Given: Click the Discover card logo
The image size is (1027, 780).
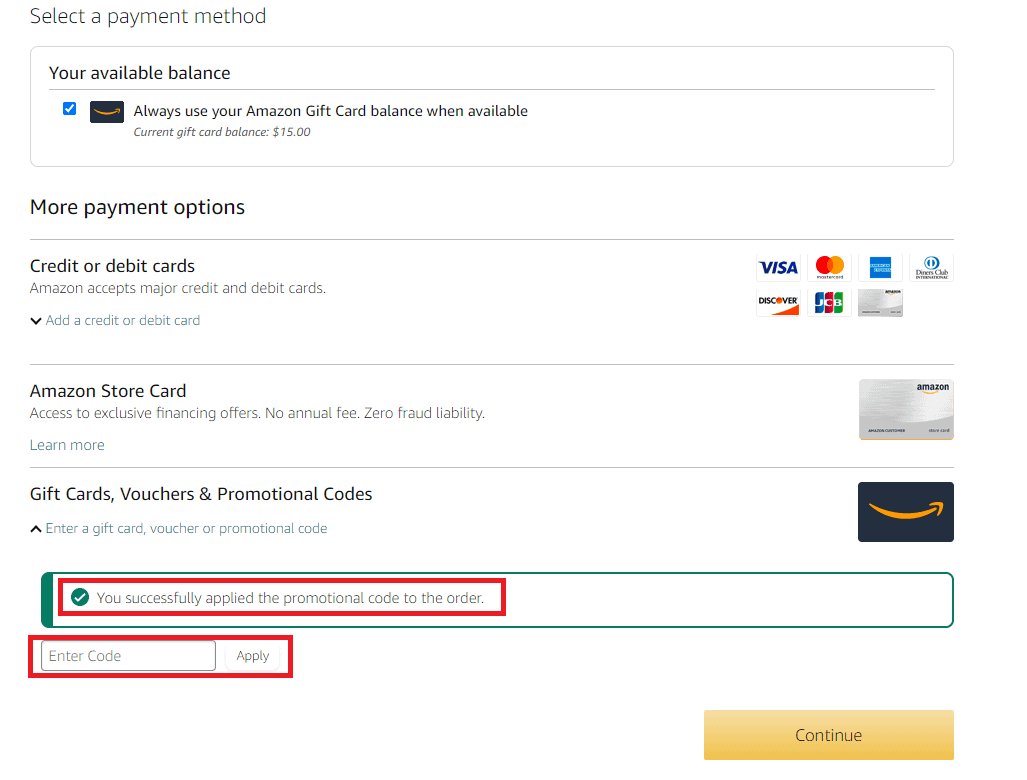Looking at the screenshot, I should pyautogui.click(x=777, y=303).
